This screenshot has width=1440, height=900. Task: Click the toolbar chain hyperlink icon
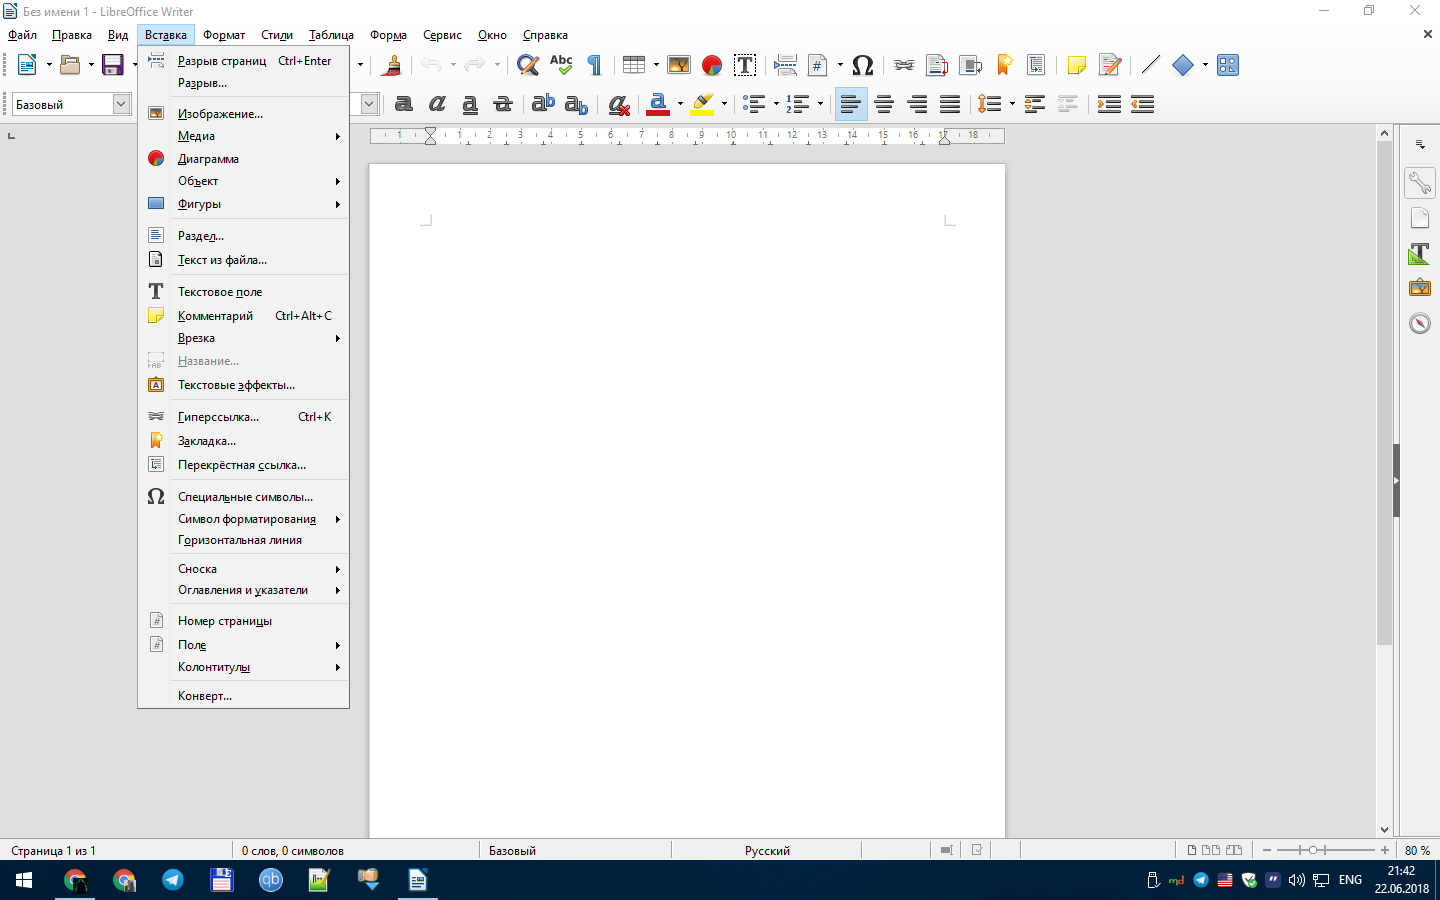[x=904, y=65]
